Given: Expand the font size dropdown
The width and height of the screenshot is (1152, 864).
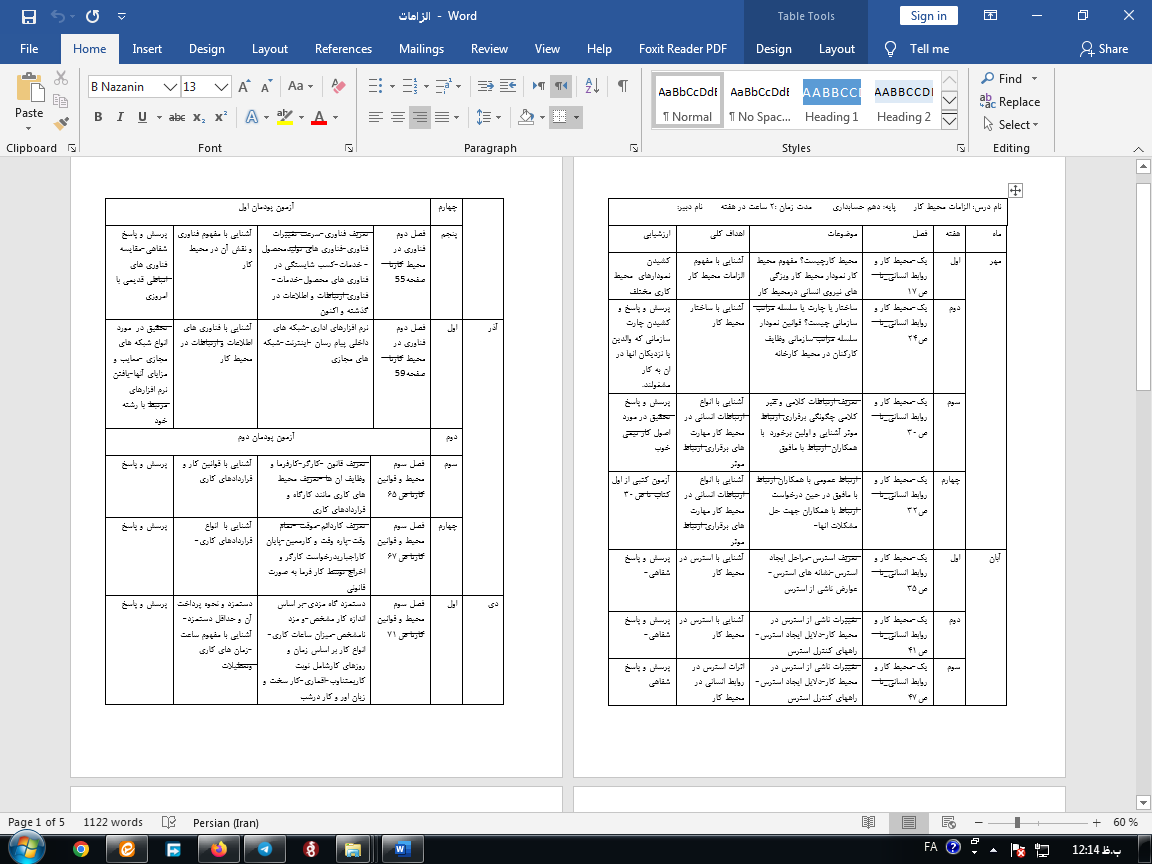Looking at the screenshot, I should 222,87.
